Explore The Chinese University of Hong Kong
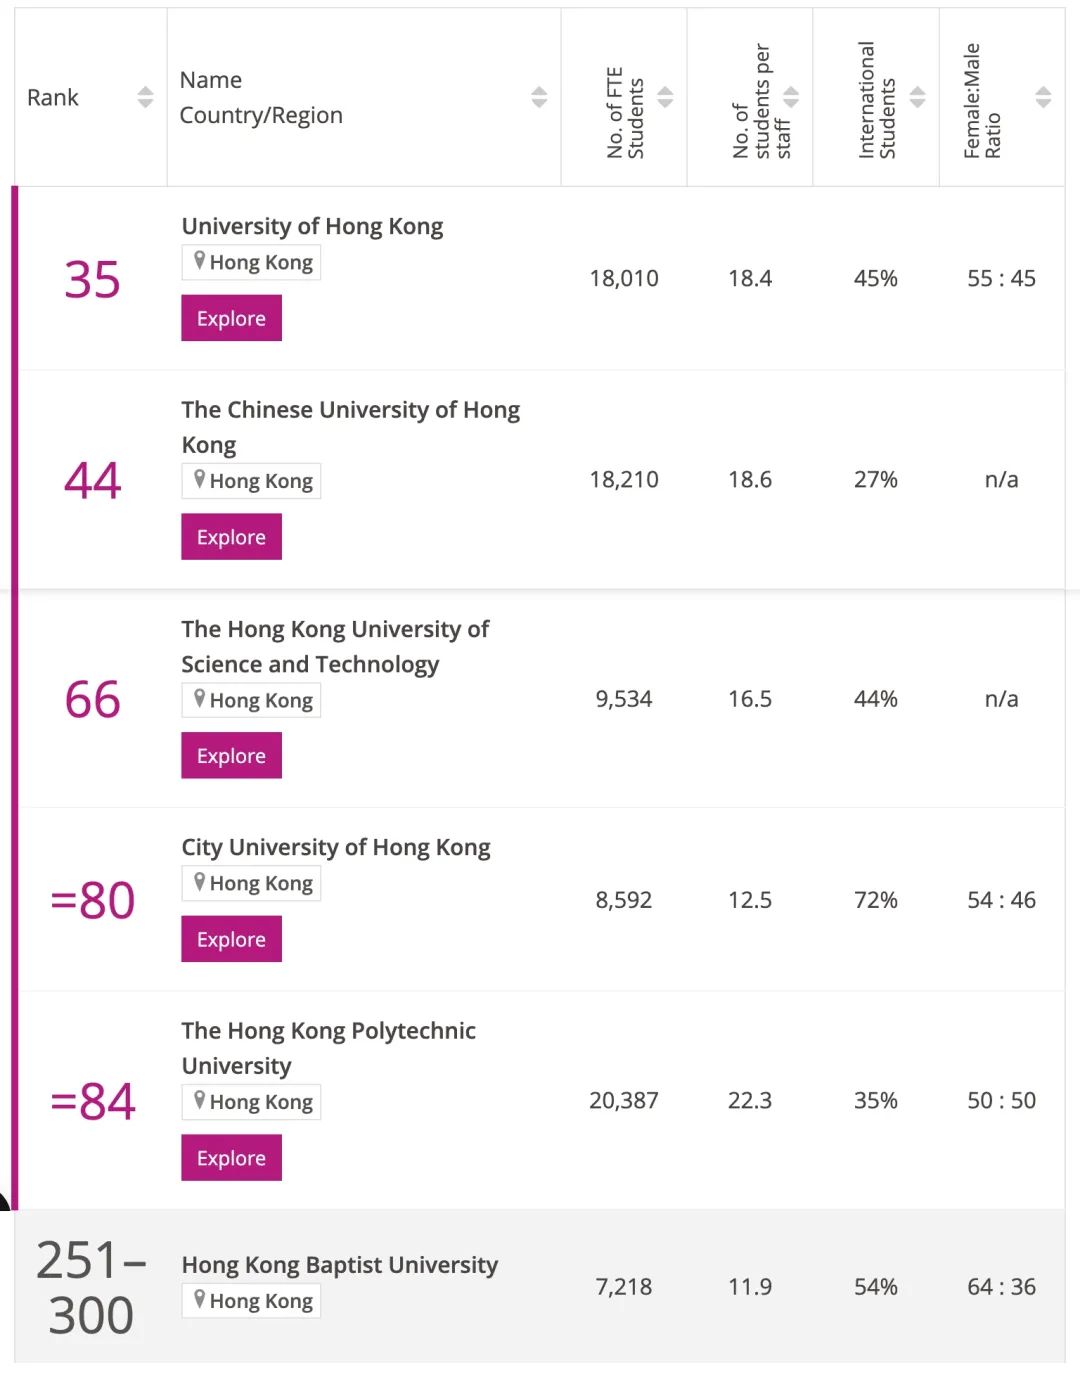The image size is (1080, 1377). click(x=231, y=537)
